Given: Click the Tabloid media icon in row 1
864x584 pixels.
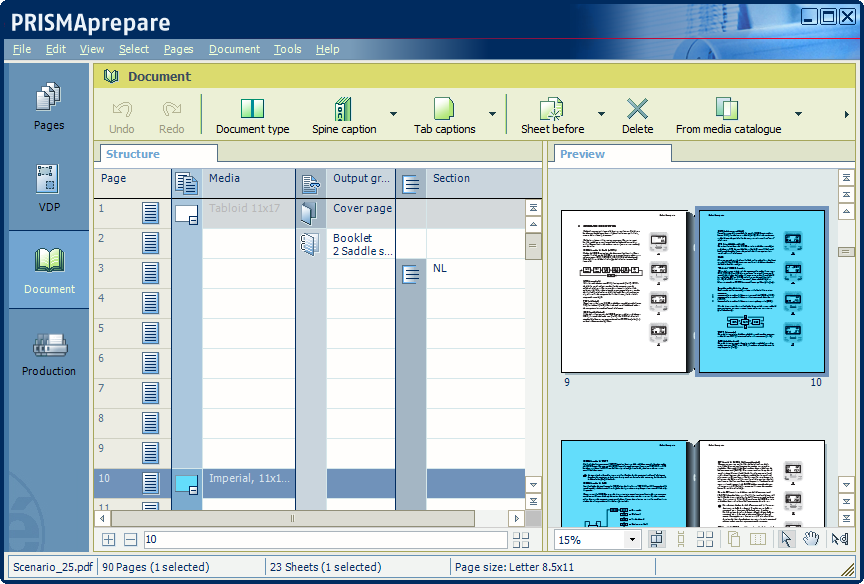Looking at the screenshot, I should click(187, 214).
